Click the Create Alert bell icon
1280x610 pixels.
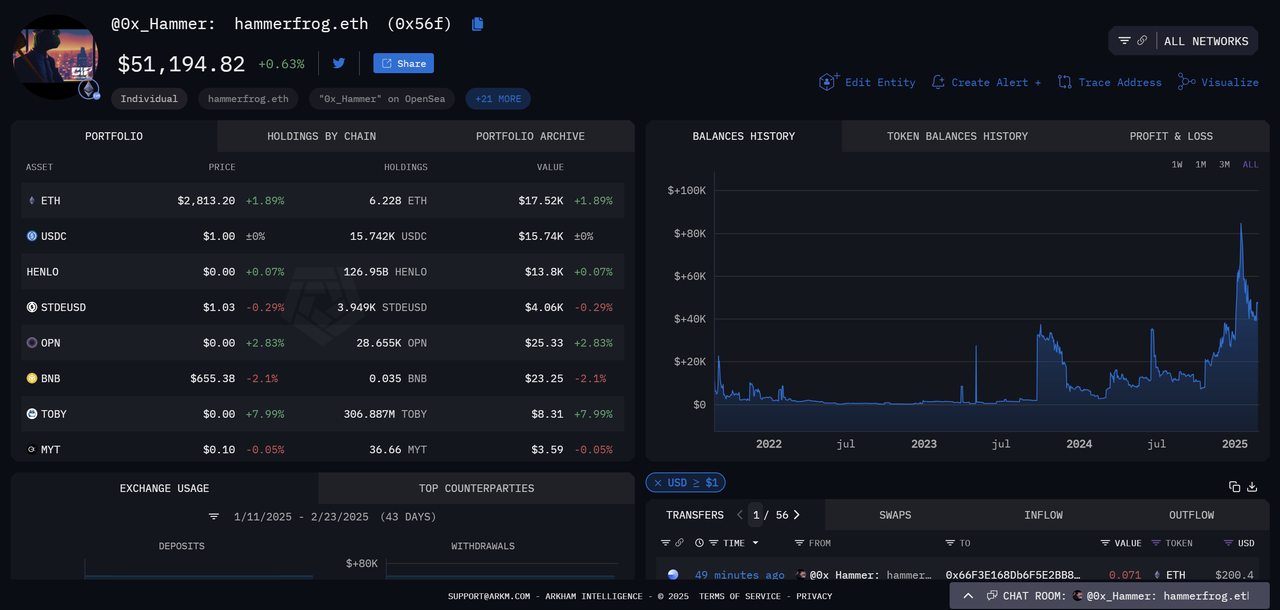937,82
